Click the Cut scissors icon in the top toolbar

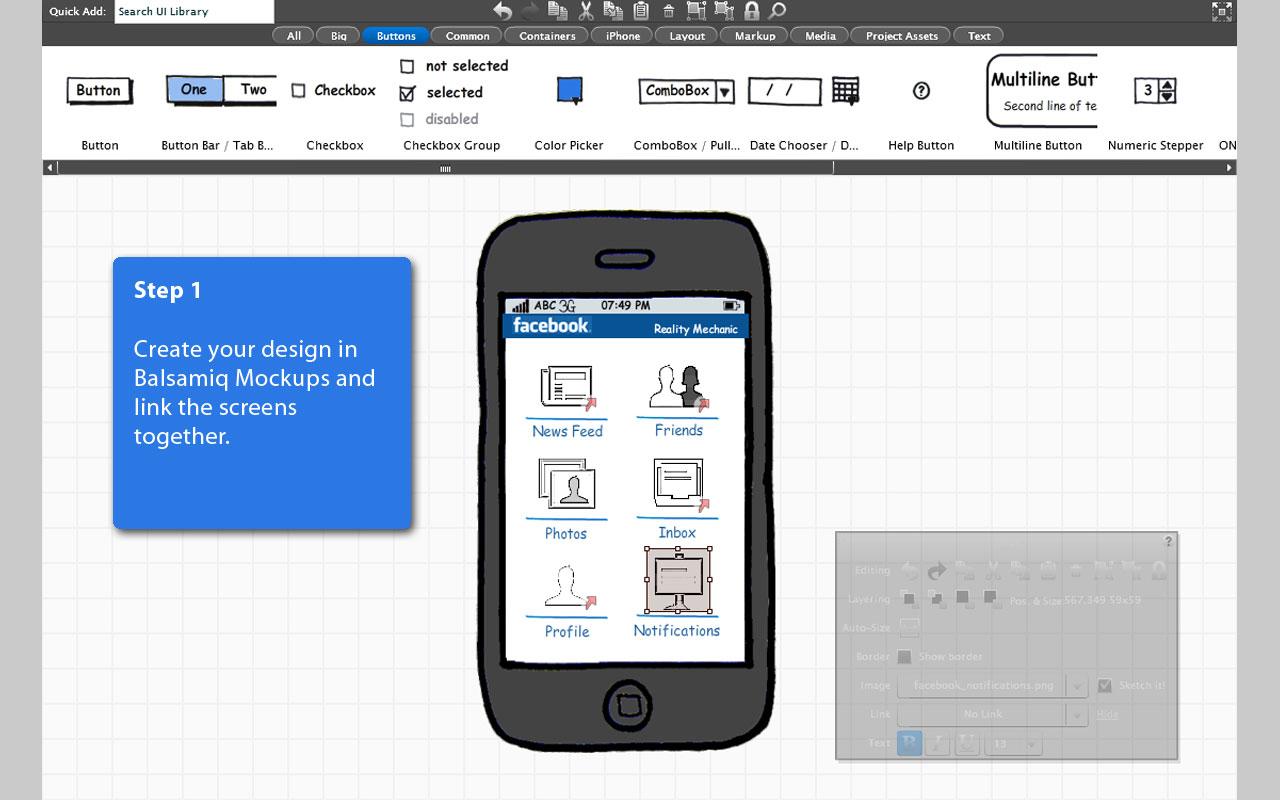586,11
